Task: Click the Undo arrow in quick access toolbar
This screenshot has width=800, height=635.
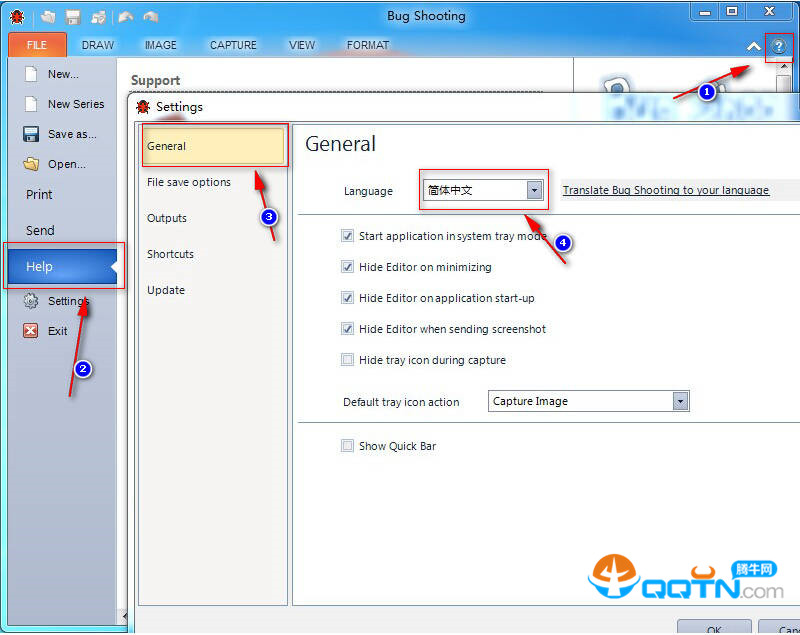Action: (125, 17)
